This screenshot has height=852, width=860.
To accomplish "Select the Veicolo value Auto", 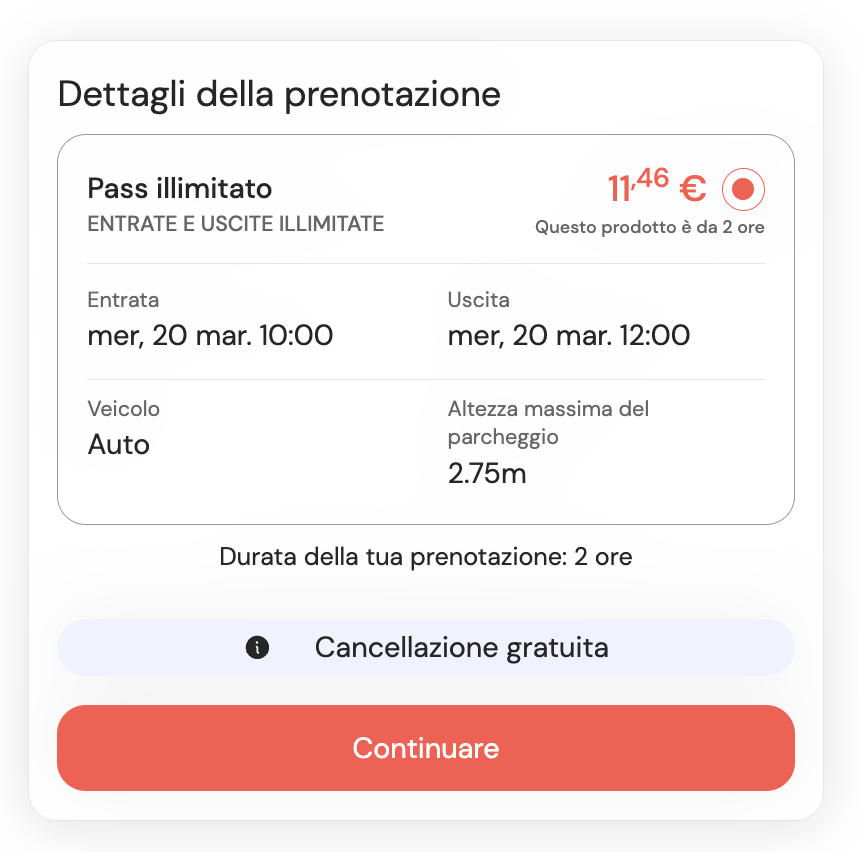I will point(119,444).
